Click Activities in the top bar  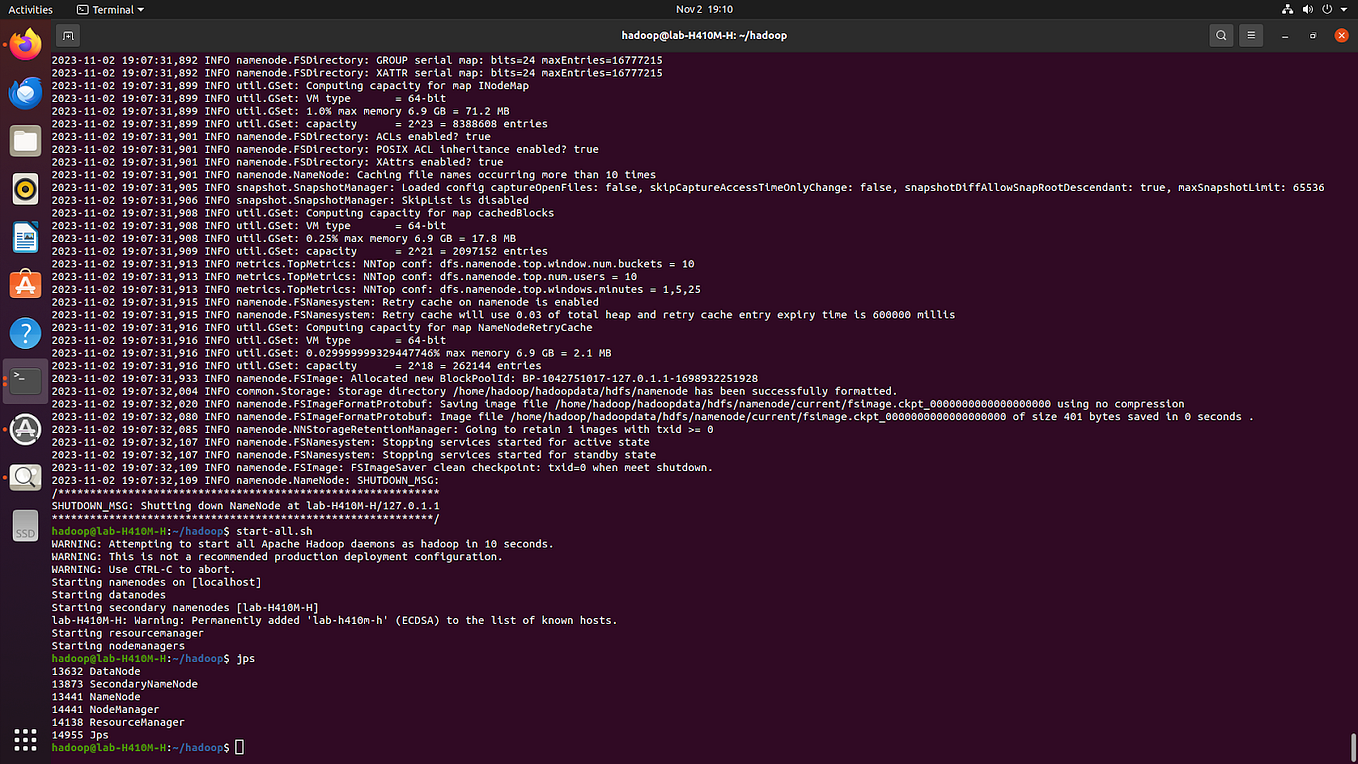tap(30, 9)
